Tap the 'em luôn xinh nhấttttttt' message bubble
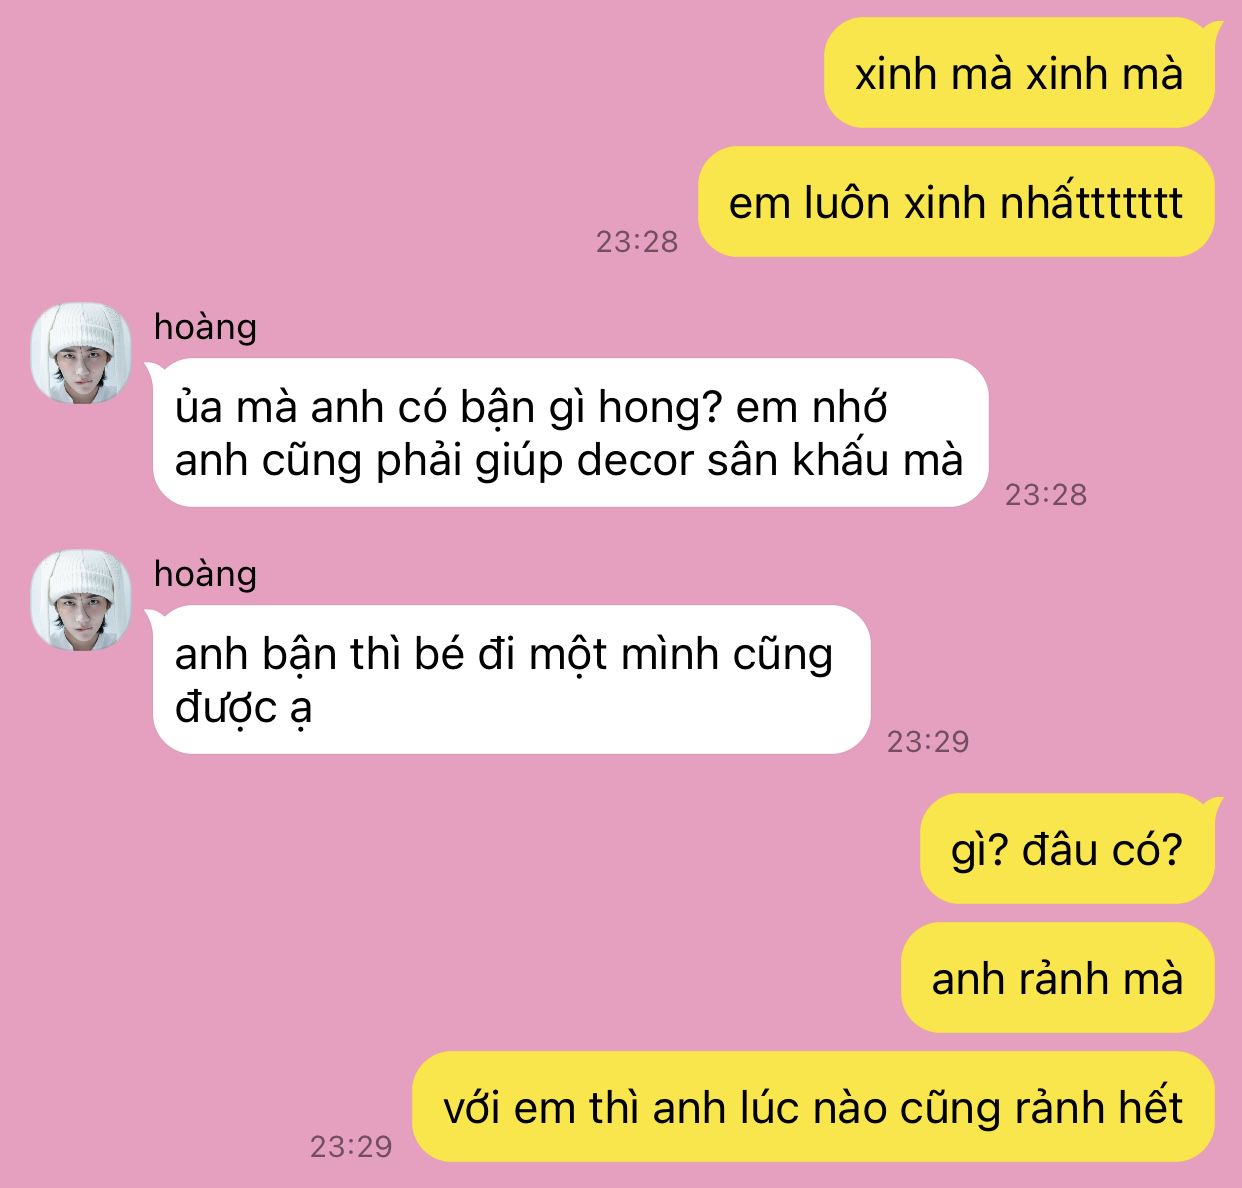1242x1188 pixels. [x=956, y=202]
